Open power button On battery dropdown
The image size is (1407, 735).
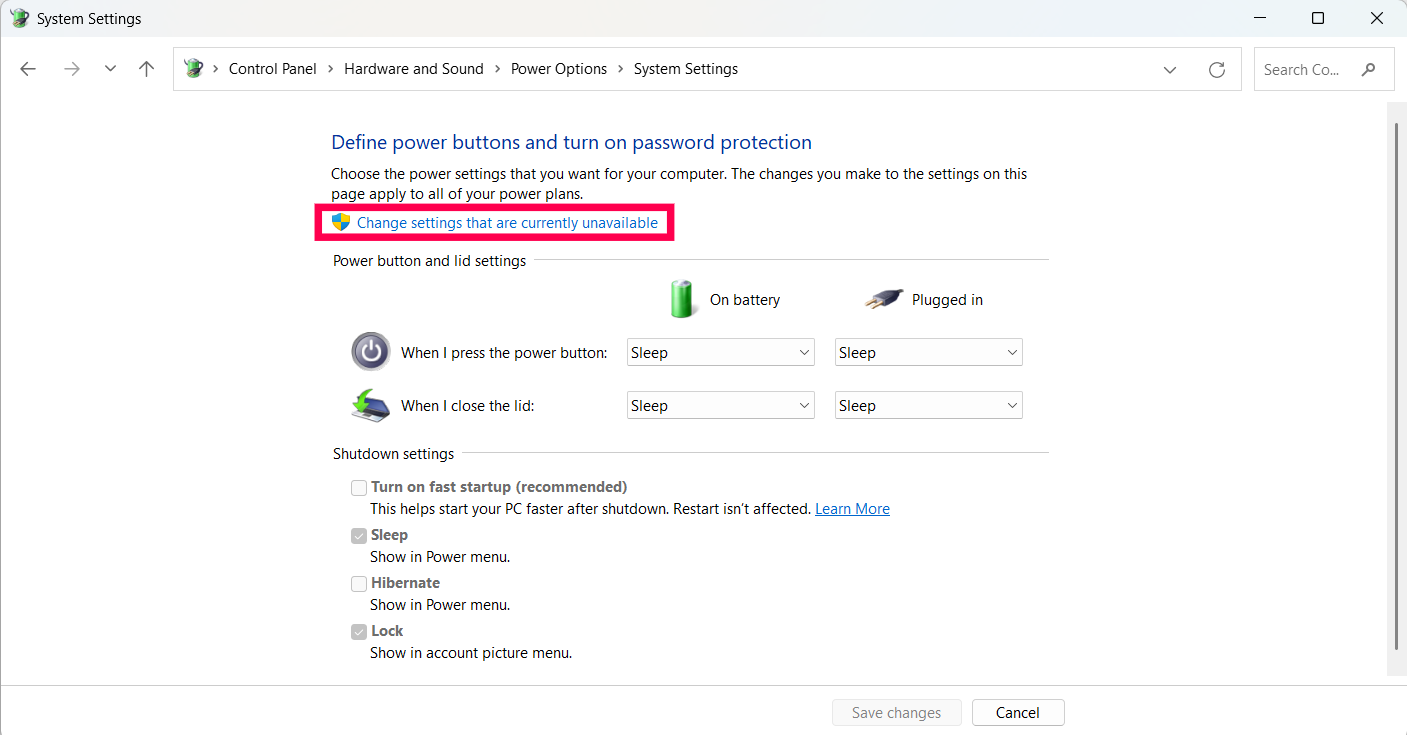[x=721, y=352]
